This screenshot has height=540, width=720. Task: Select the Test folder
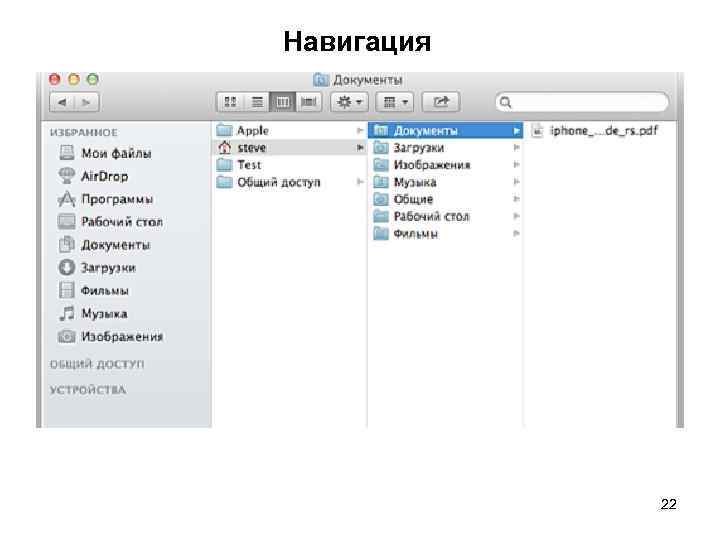pyautogui.click(x=290, y=165)
